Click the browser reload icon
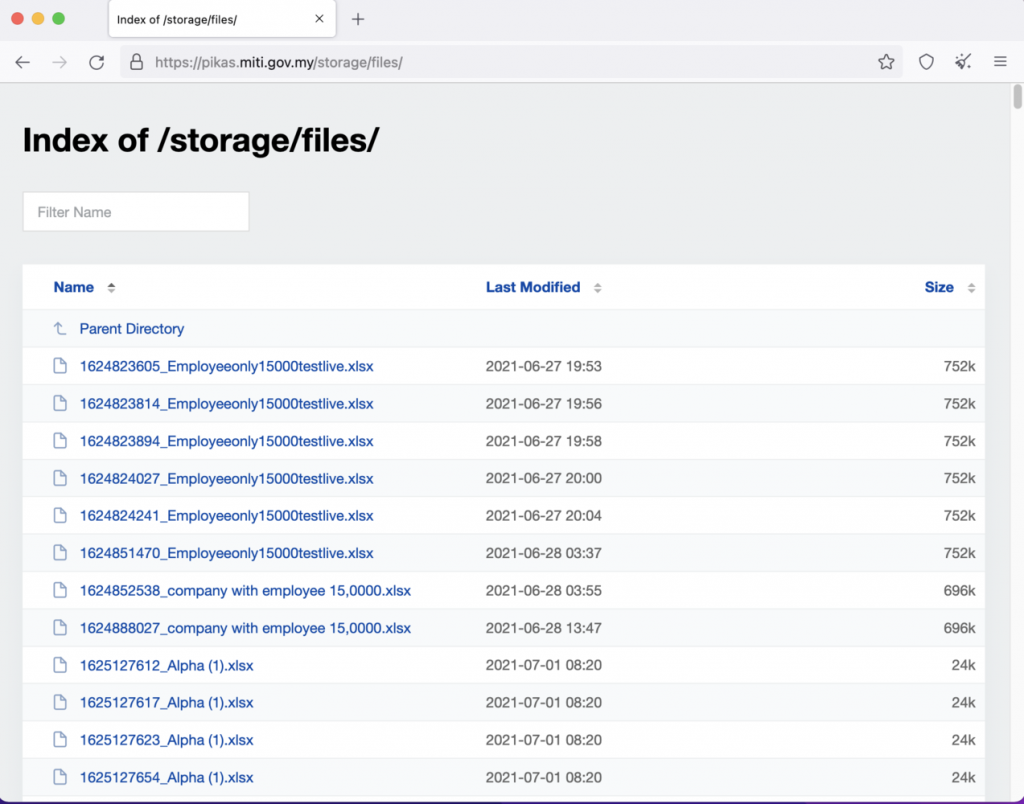This screenshot has width=1024, height=804. [x=96, y=62]
